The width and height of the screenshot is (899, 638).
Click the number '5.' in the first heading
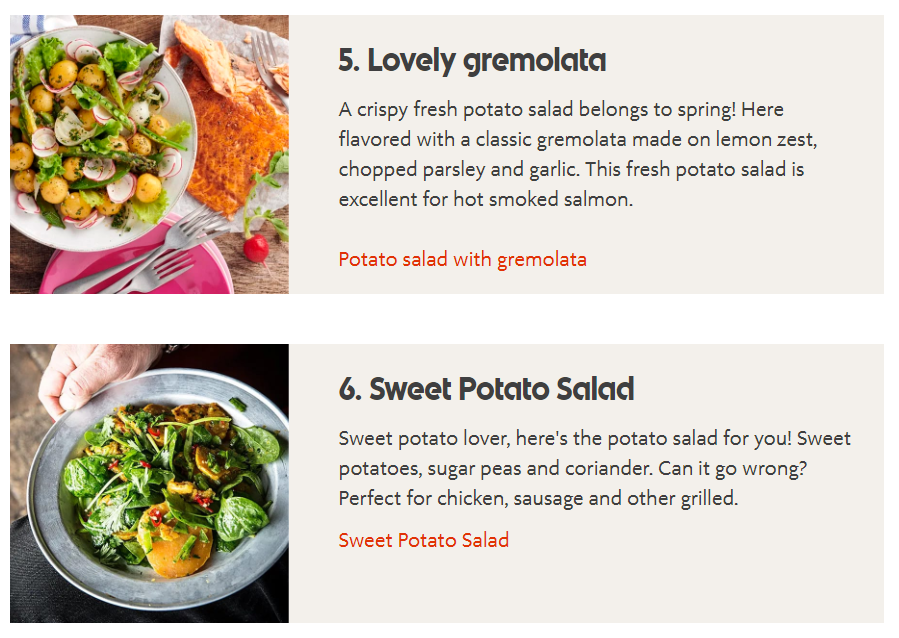tap(349, 60)
